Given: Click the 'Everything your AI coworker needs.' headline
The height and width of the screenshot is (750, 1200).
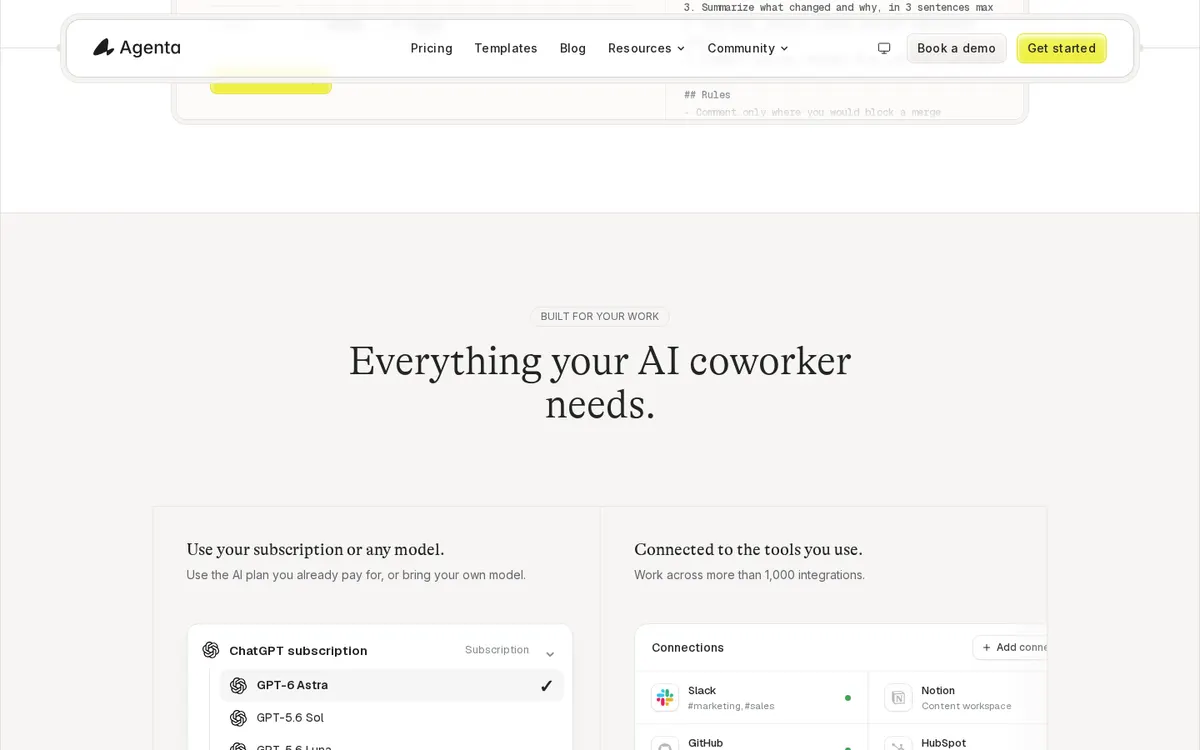Looking at the screenshot, I should tap(600, 382).
